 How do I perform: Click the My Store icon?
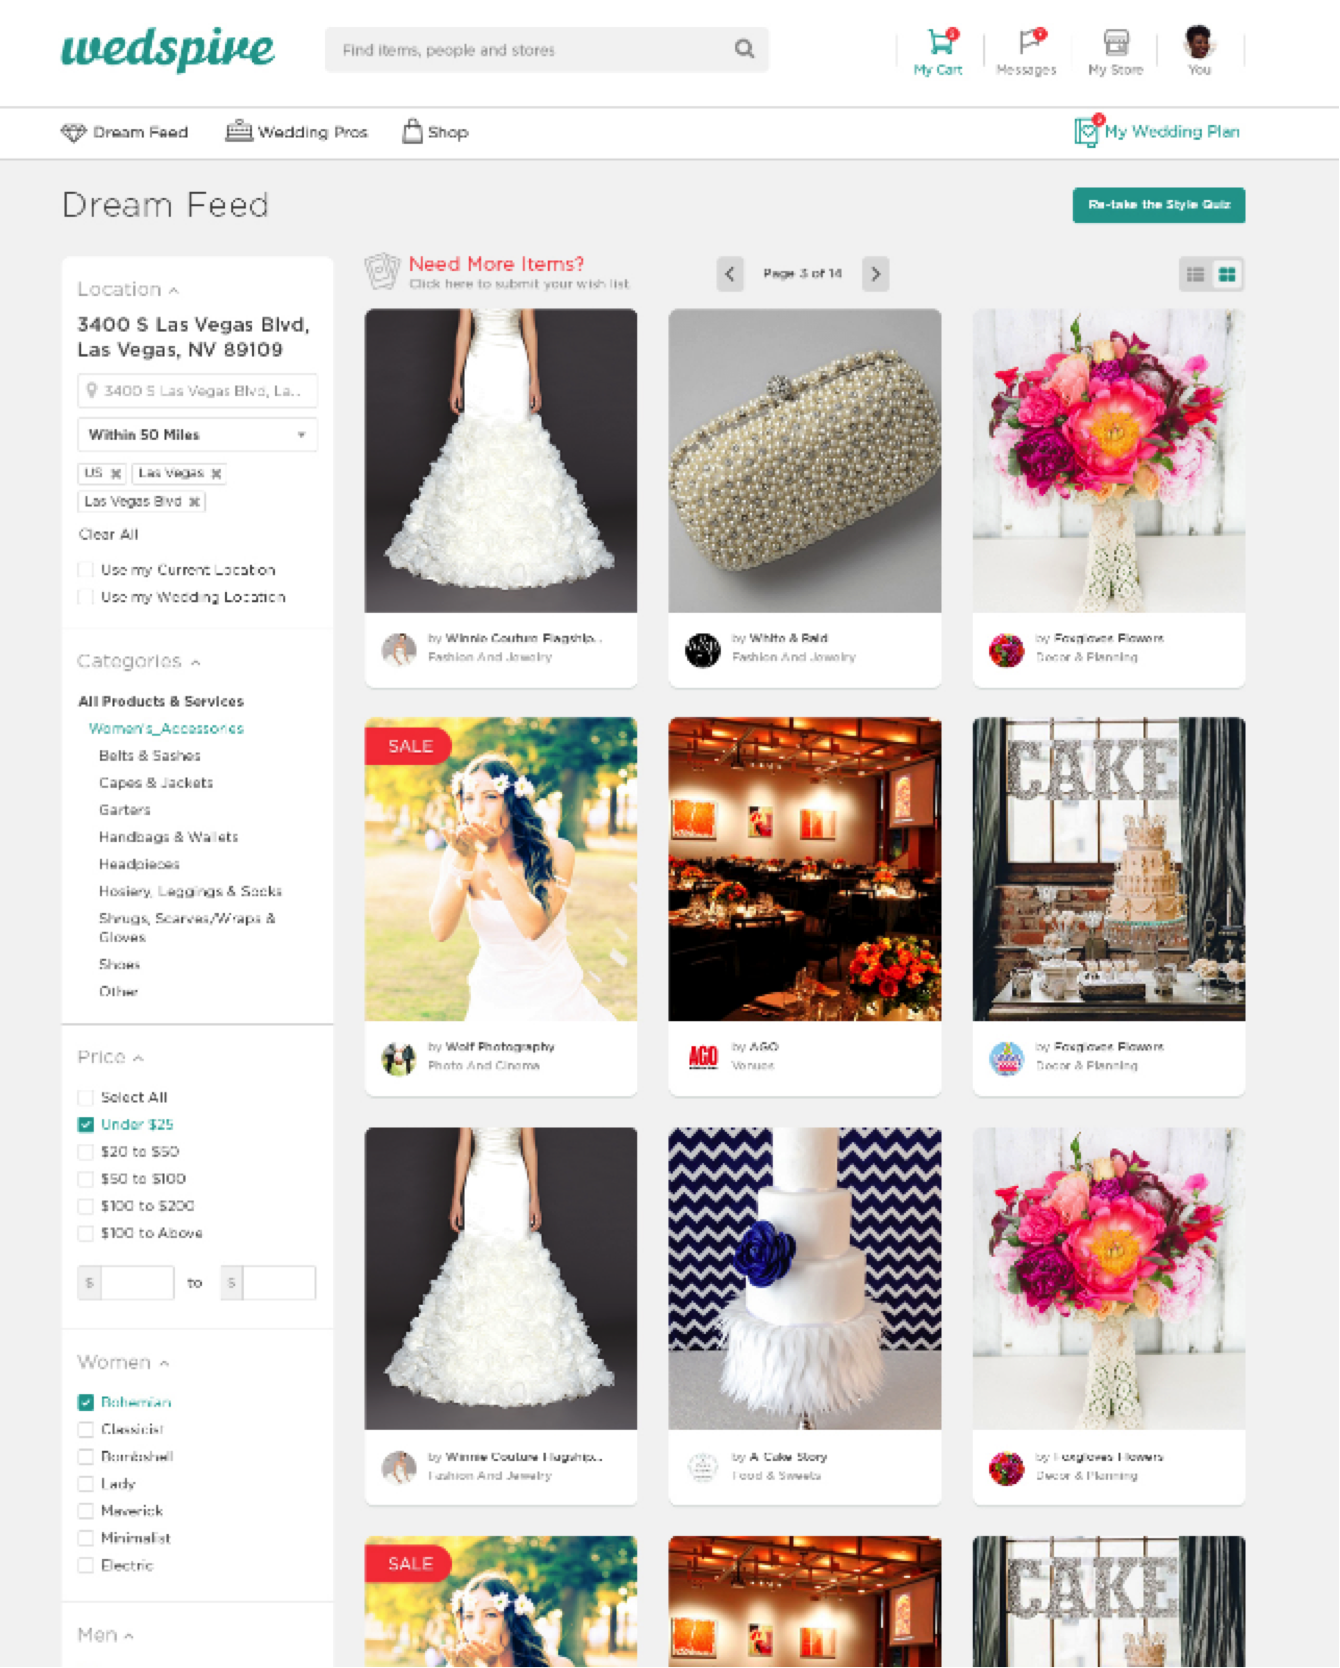coord(1115,43)
